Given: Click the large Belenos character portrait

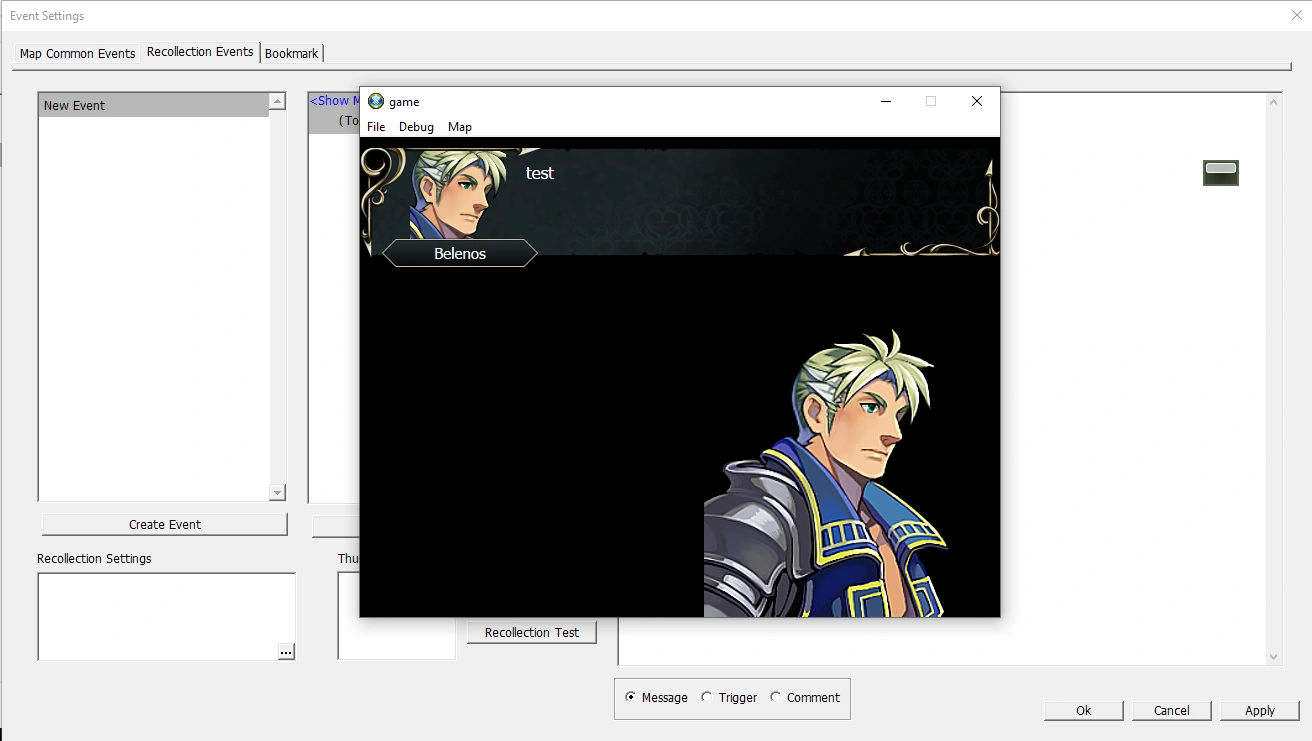Looking at the screenshot, I should (x=824, y=474).
